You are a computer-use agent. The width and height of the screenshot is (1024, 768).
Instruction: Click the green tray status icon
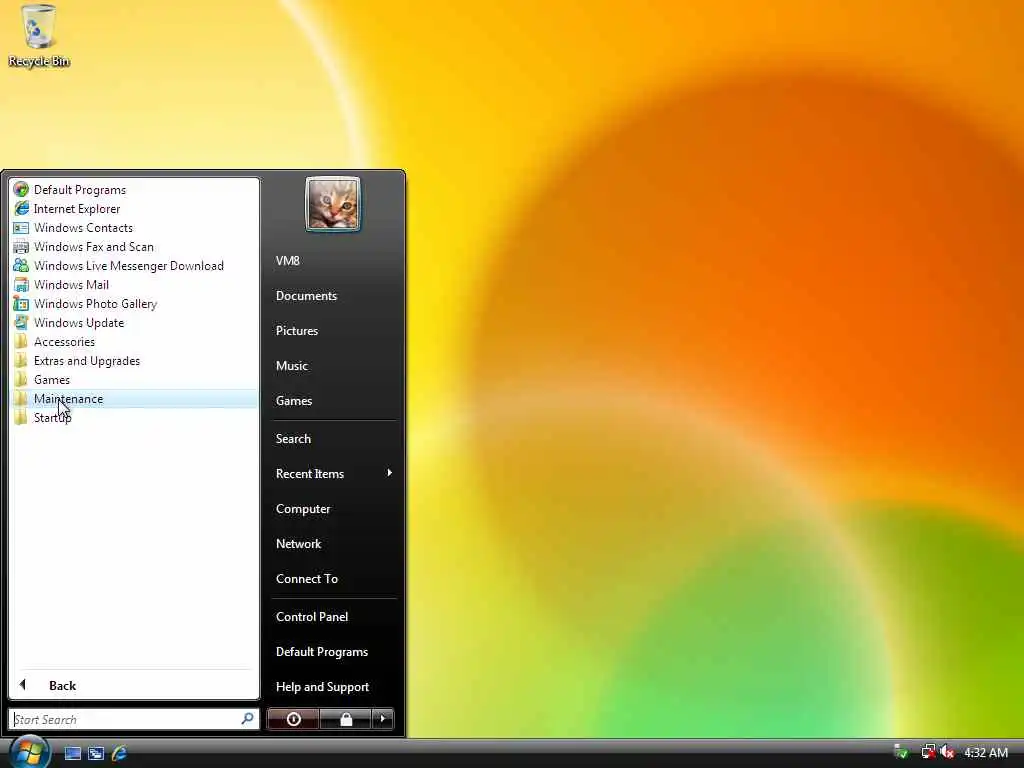[x=901, y=752]
